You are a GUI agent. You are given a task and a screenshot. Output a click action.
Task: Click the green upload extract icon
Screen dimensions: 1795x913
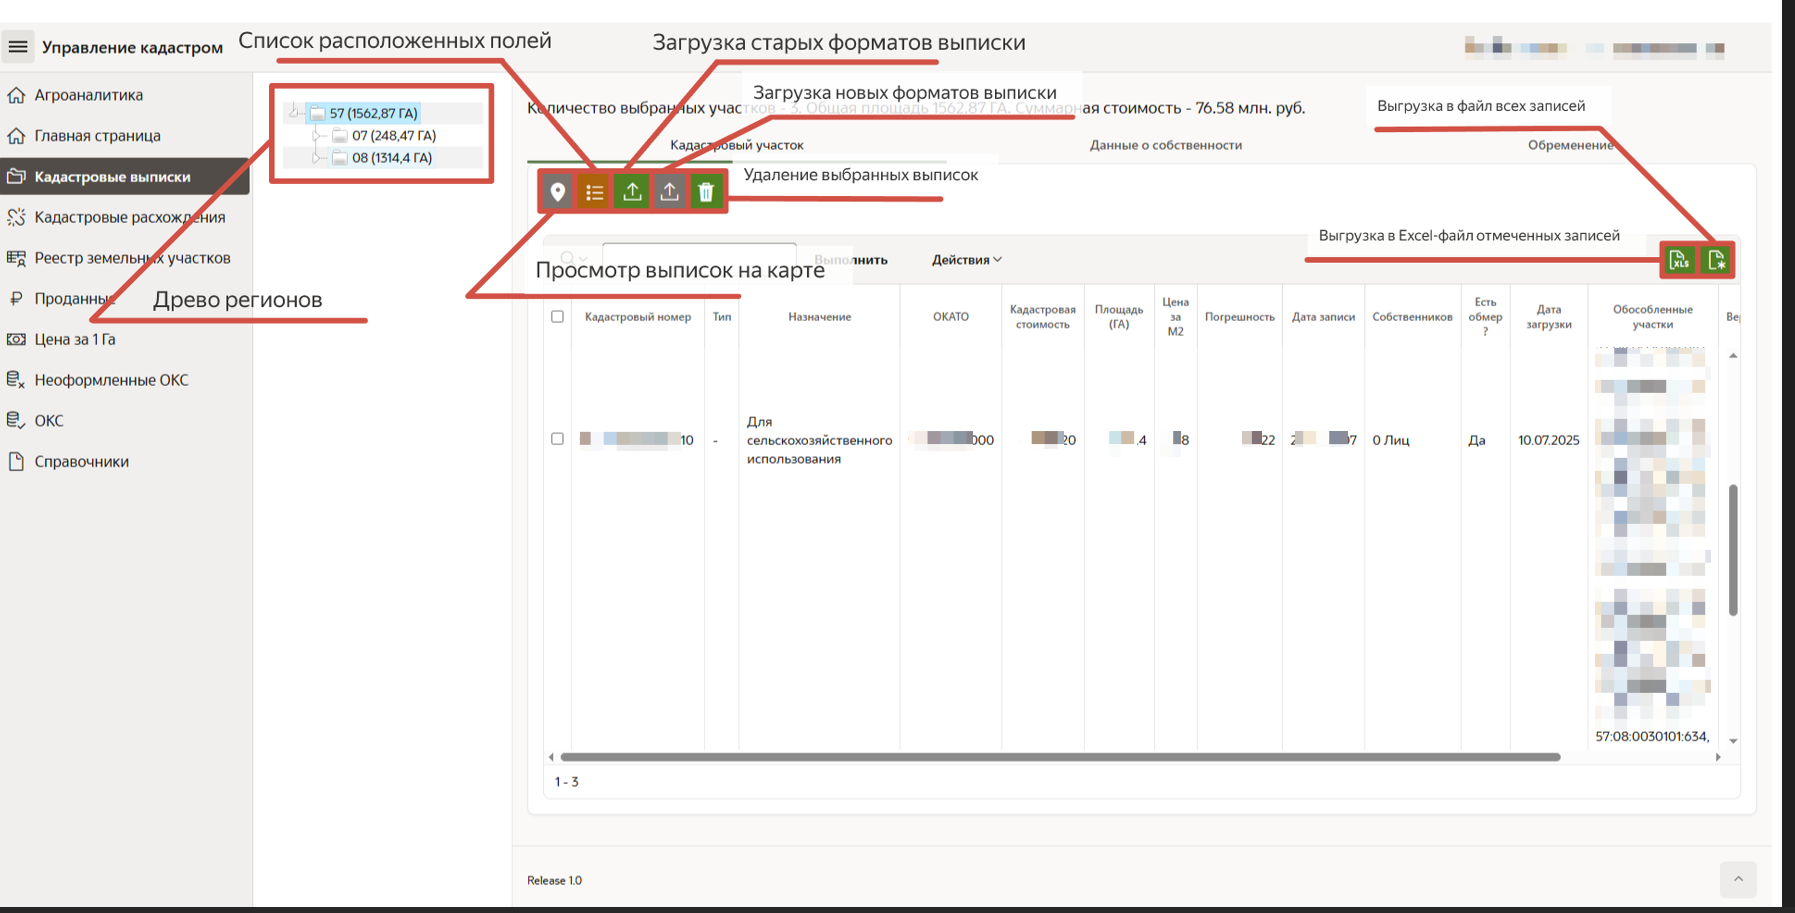point(632,192)
